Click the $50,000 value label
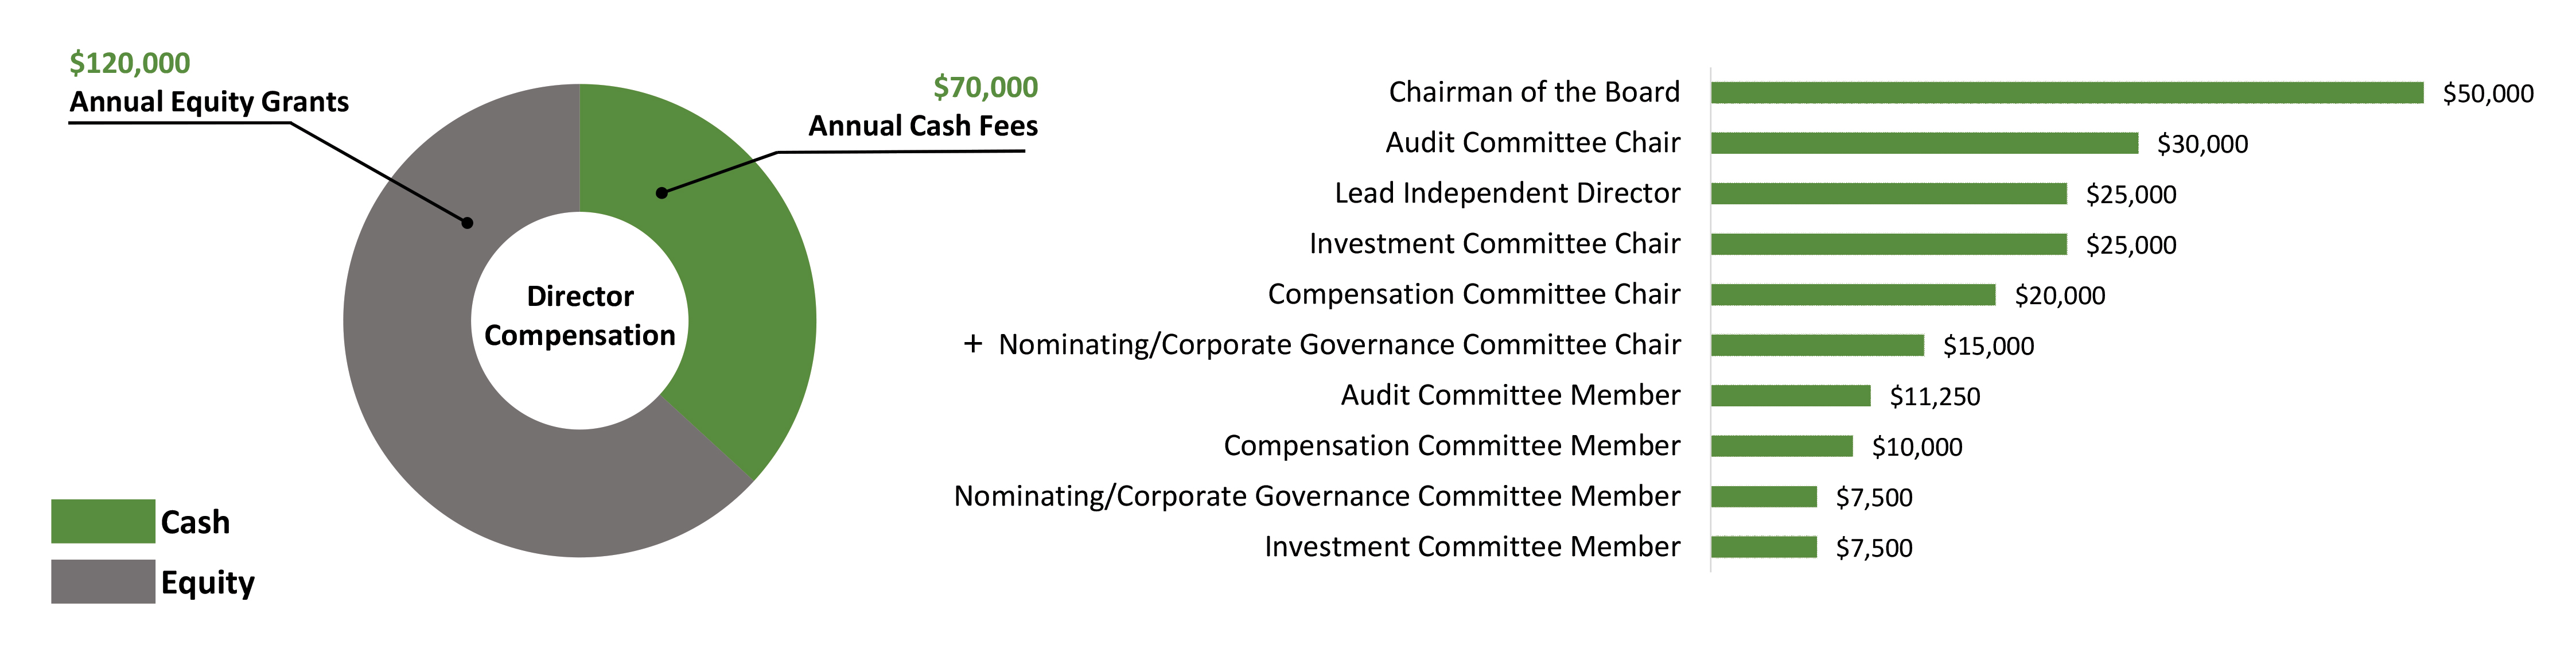The image size is (2576, 652). point(2487,94)
